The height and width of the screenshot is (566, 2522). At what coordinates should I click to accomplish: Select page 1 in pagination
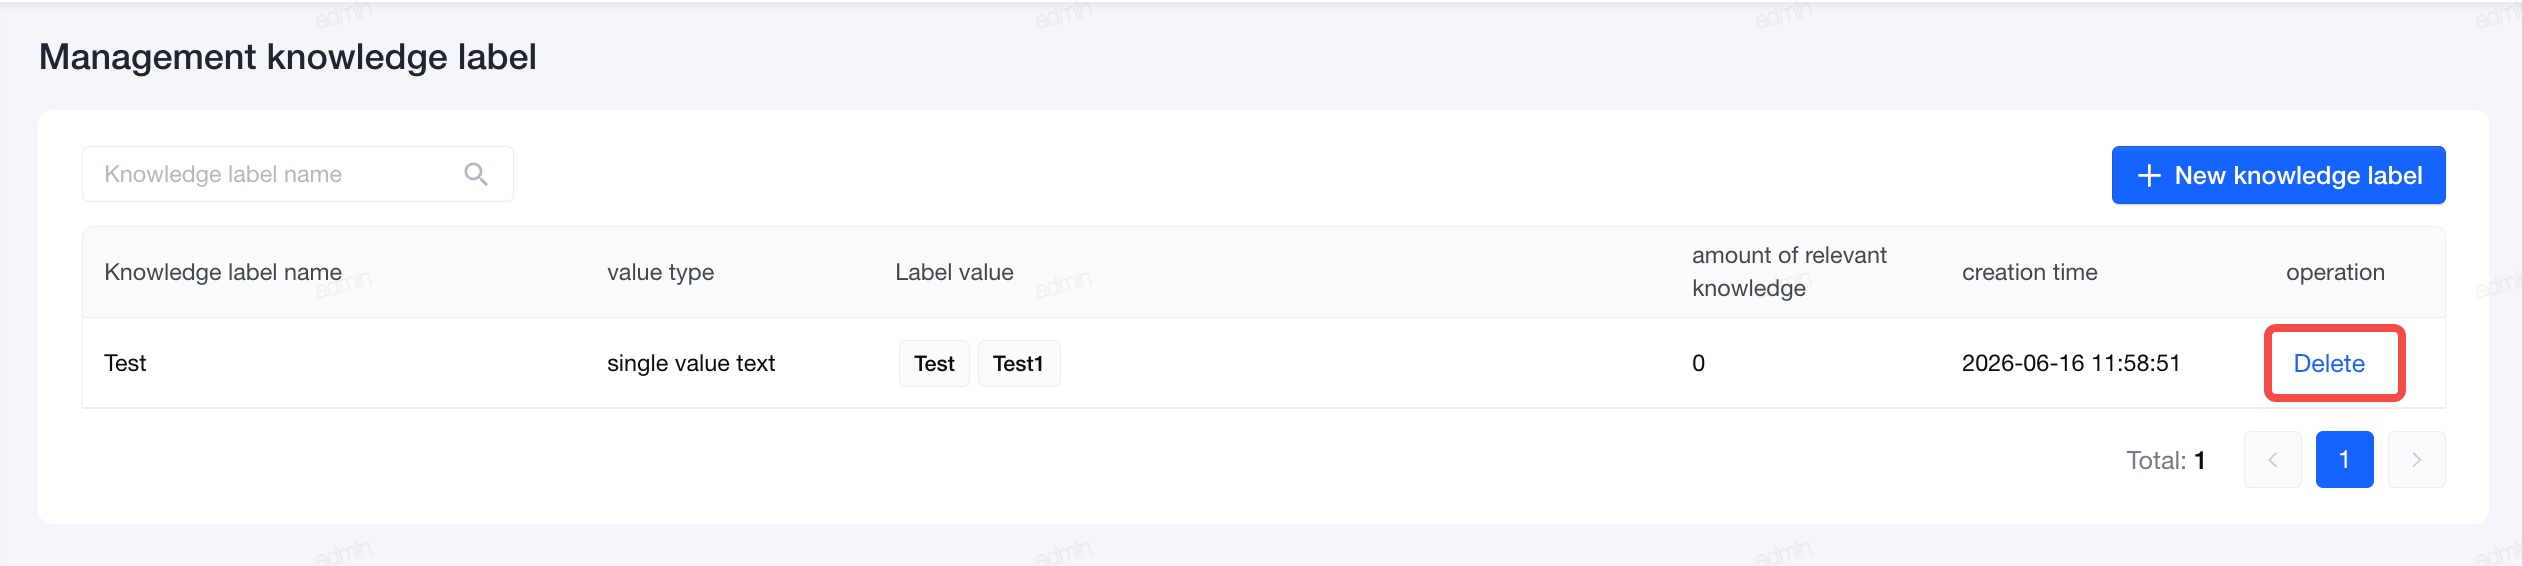point(2345,460)
